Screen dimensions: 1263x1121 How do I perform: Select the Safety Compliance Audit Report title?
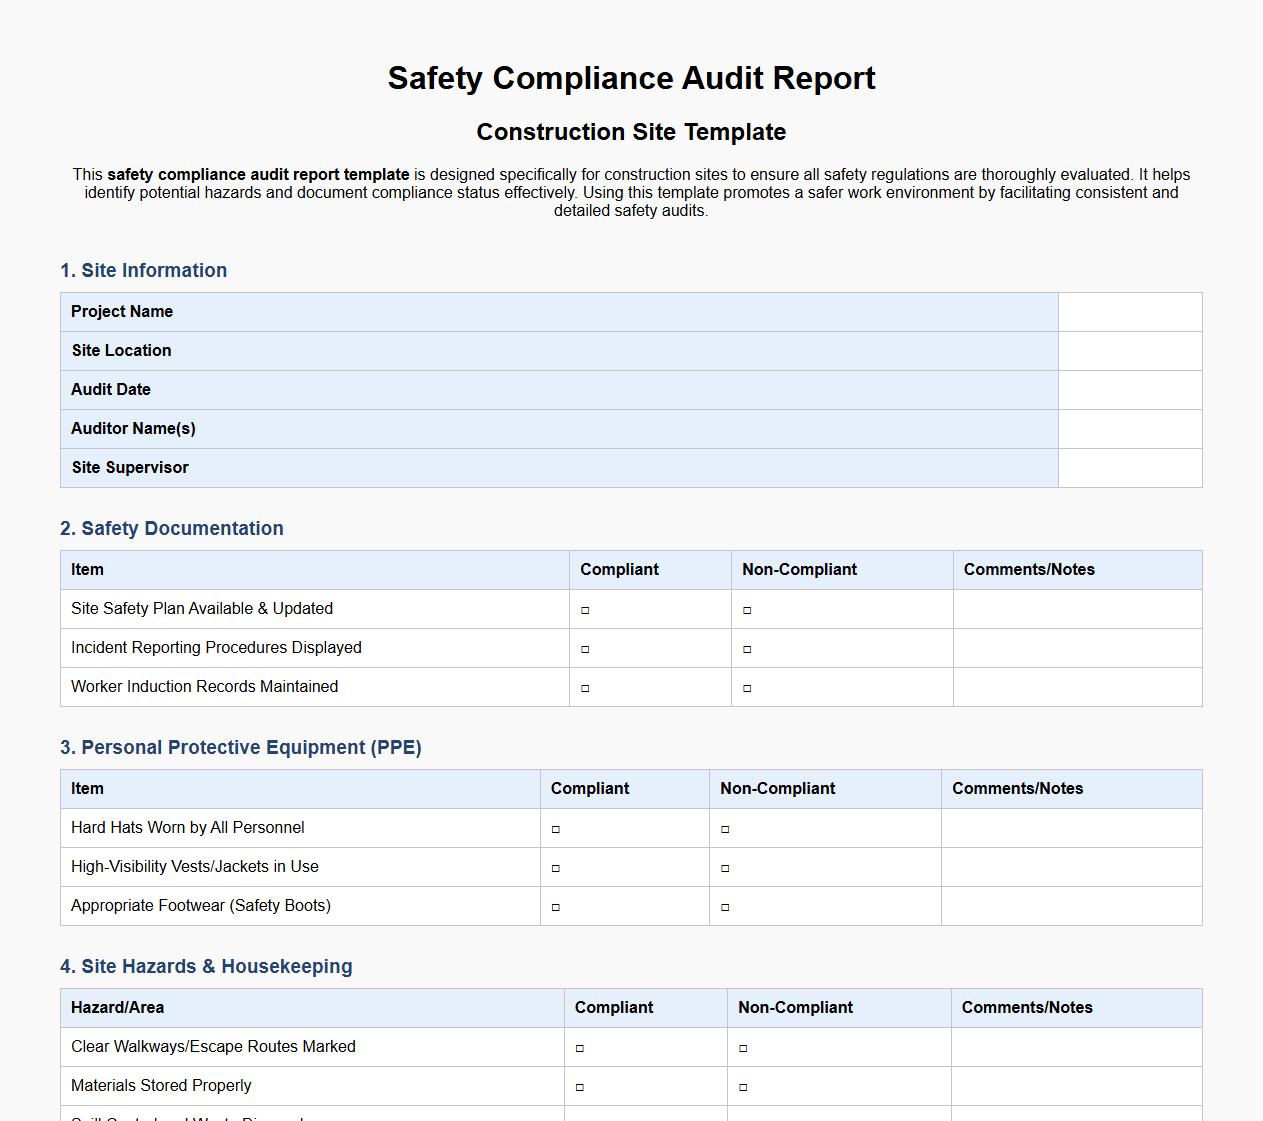(631, 78)
